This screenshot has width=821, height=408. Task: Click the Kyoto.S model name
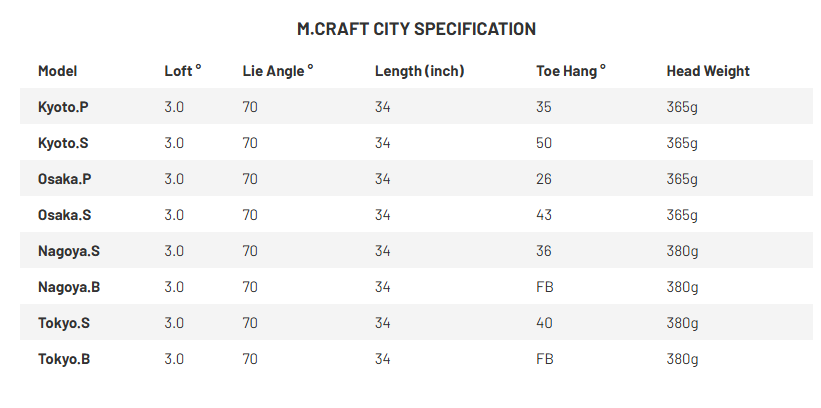[x=65, y=143]
